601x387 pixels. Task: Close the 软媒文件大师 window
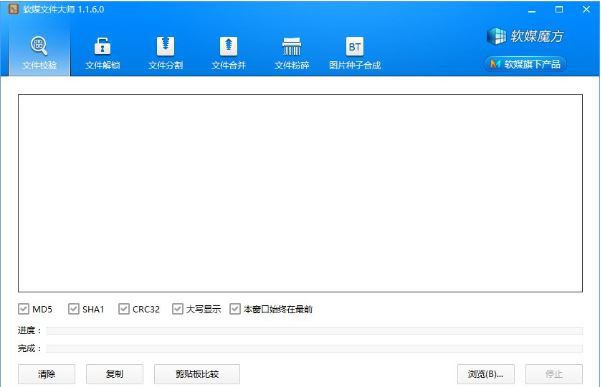pos(586,10)
